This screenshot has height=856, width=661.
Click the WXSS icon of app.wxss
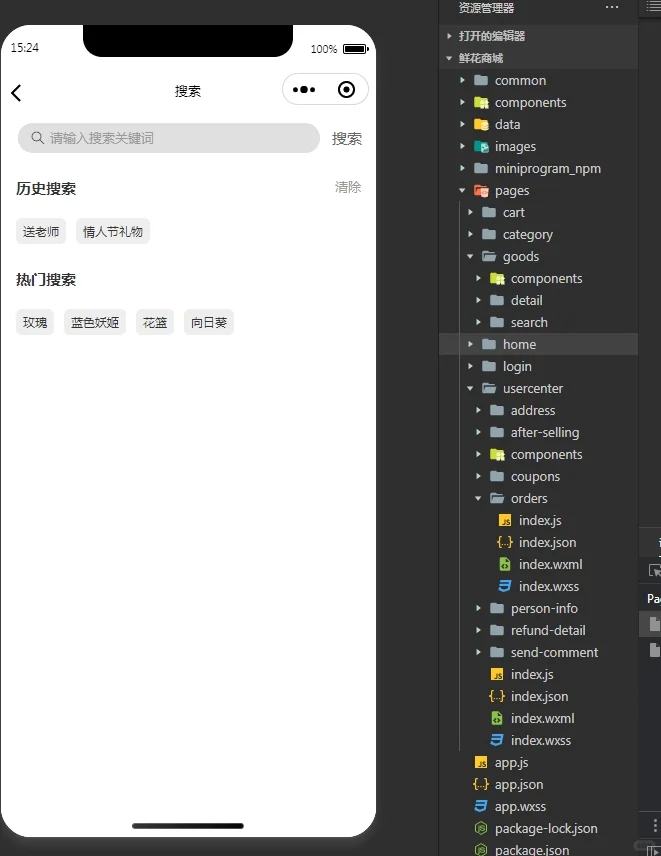[481, 806]
